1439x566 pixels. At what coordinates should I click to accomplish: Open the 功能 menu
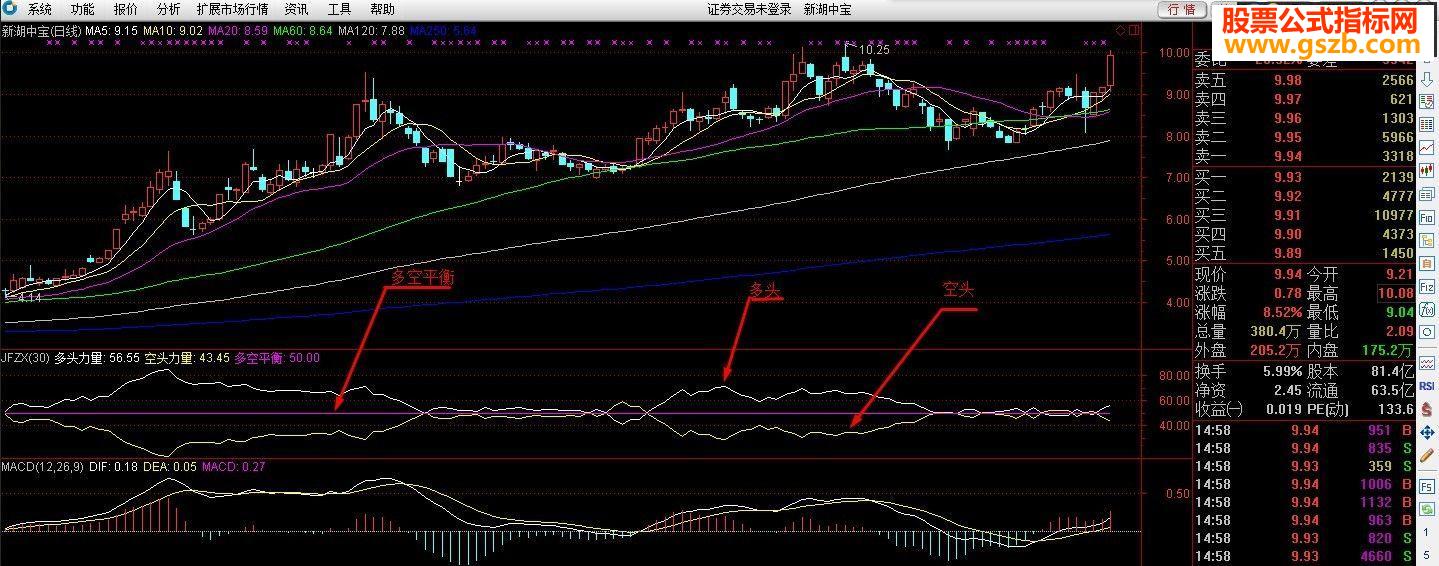pyautogui.click(x=82, y=9)
